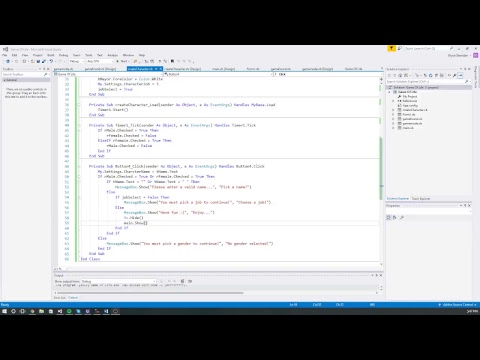Open the Debug menu

tap(63, 55)
